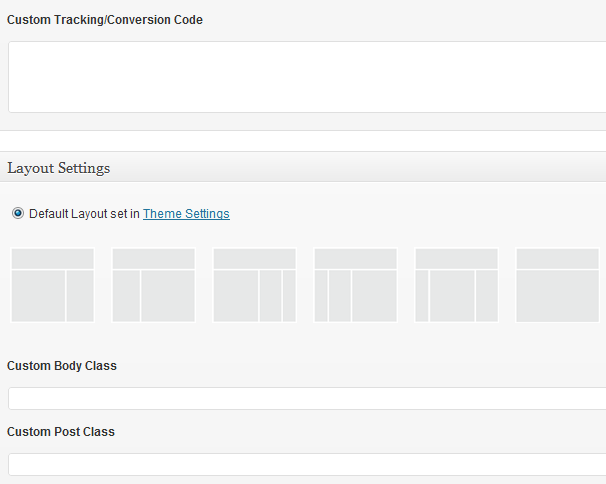Select the sidebar-content layout icon
The image size is (606, 484).
[153, 285]
